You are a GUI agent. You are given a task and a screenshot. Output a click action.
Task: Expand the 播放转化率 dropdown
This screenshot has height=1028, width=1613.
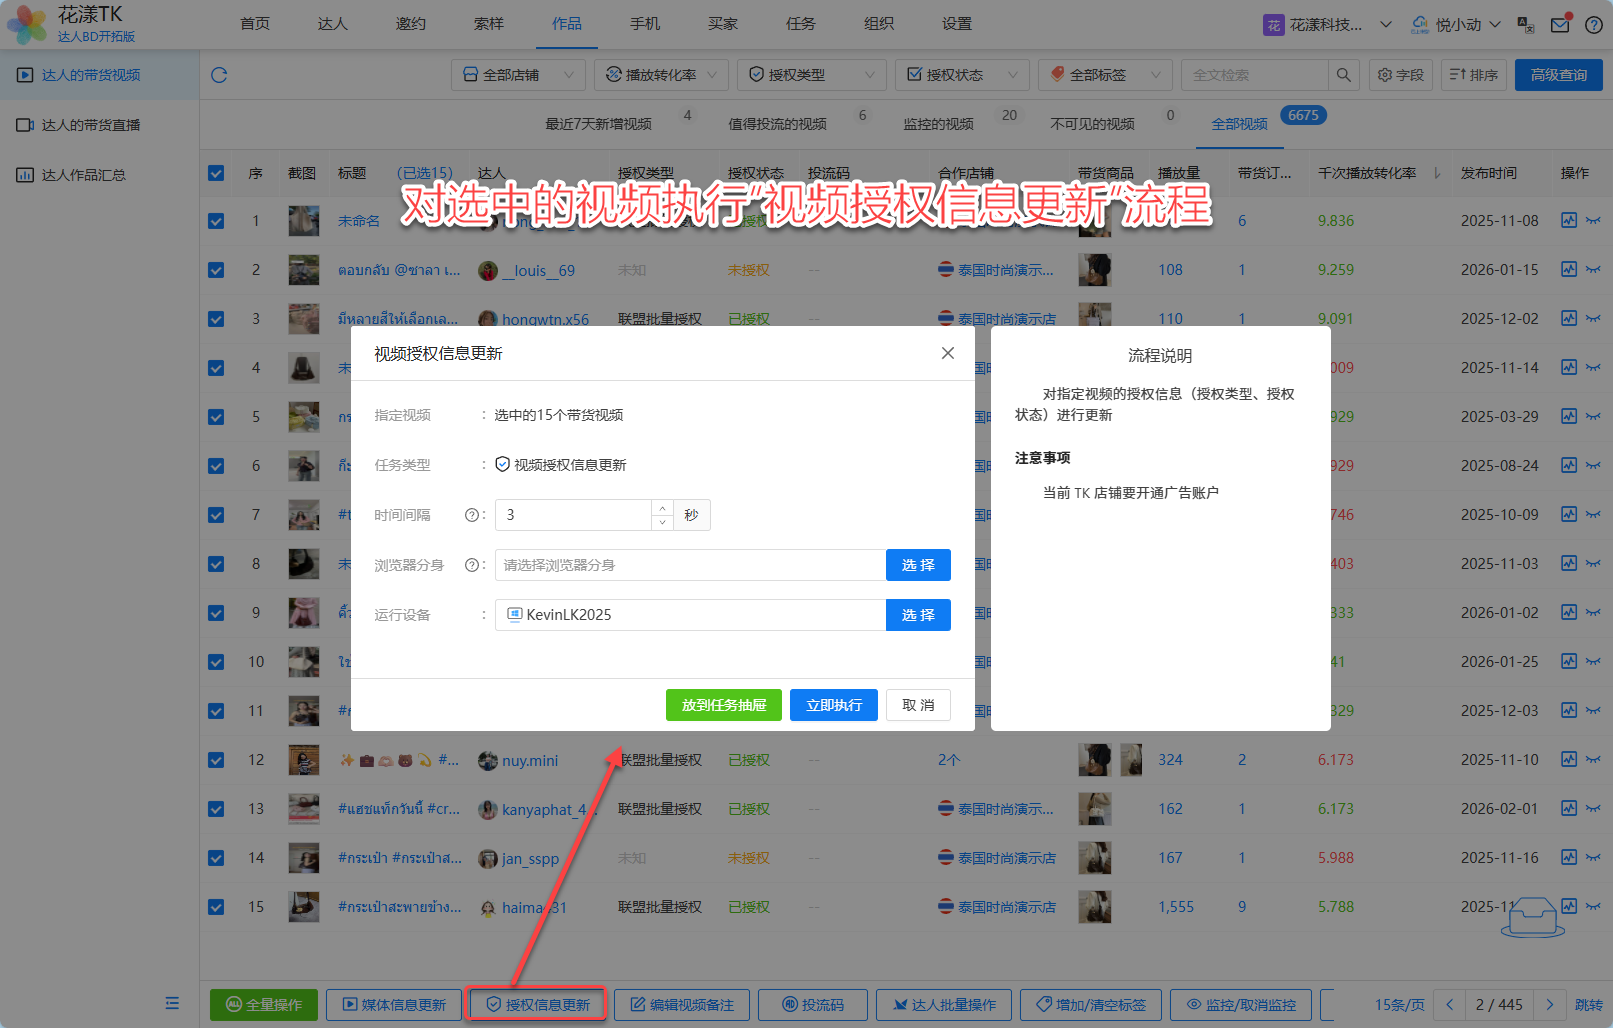pos(661,75)
